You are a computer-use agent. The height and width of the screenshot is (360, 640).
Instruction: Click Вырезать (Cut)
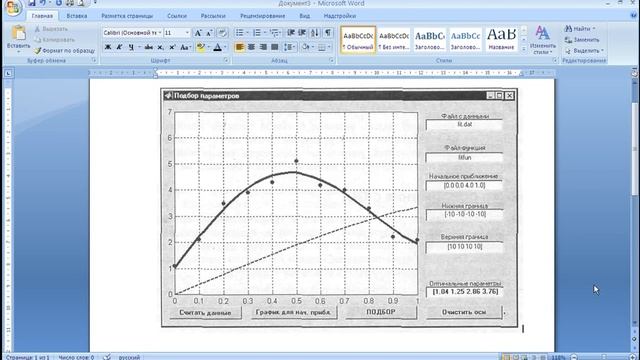51,29
